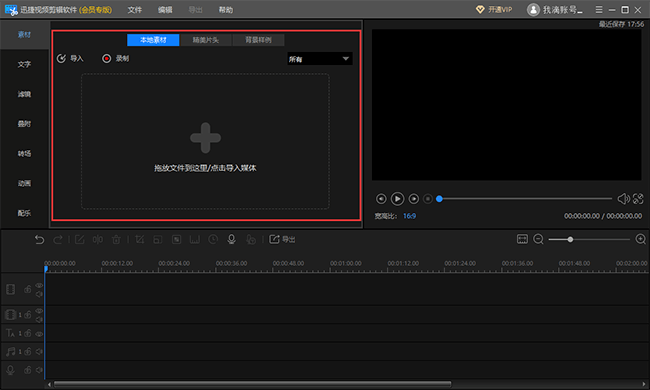The image size is (650, 390).
Task: Click the 导入 import button
Action: [x=70, y=58]
